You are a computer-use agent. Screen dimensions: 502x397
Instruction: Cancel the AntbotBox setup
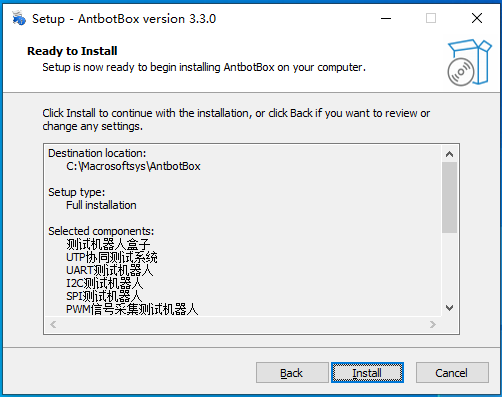pos(452,373)
